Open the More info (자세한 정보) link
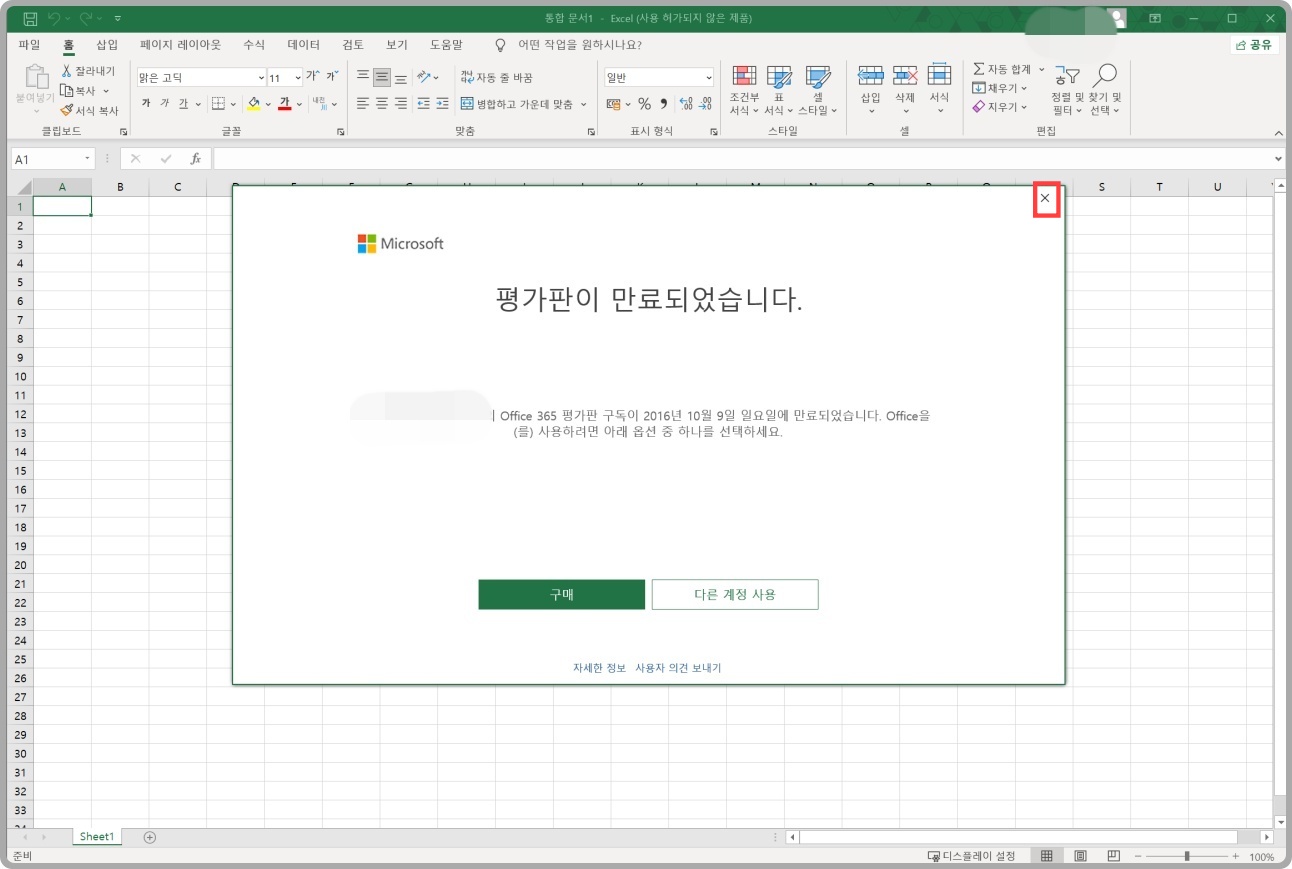The width and height of the screenshot is (1292, 869). click(599, 668)
